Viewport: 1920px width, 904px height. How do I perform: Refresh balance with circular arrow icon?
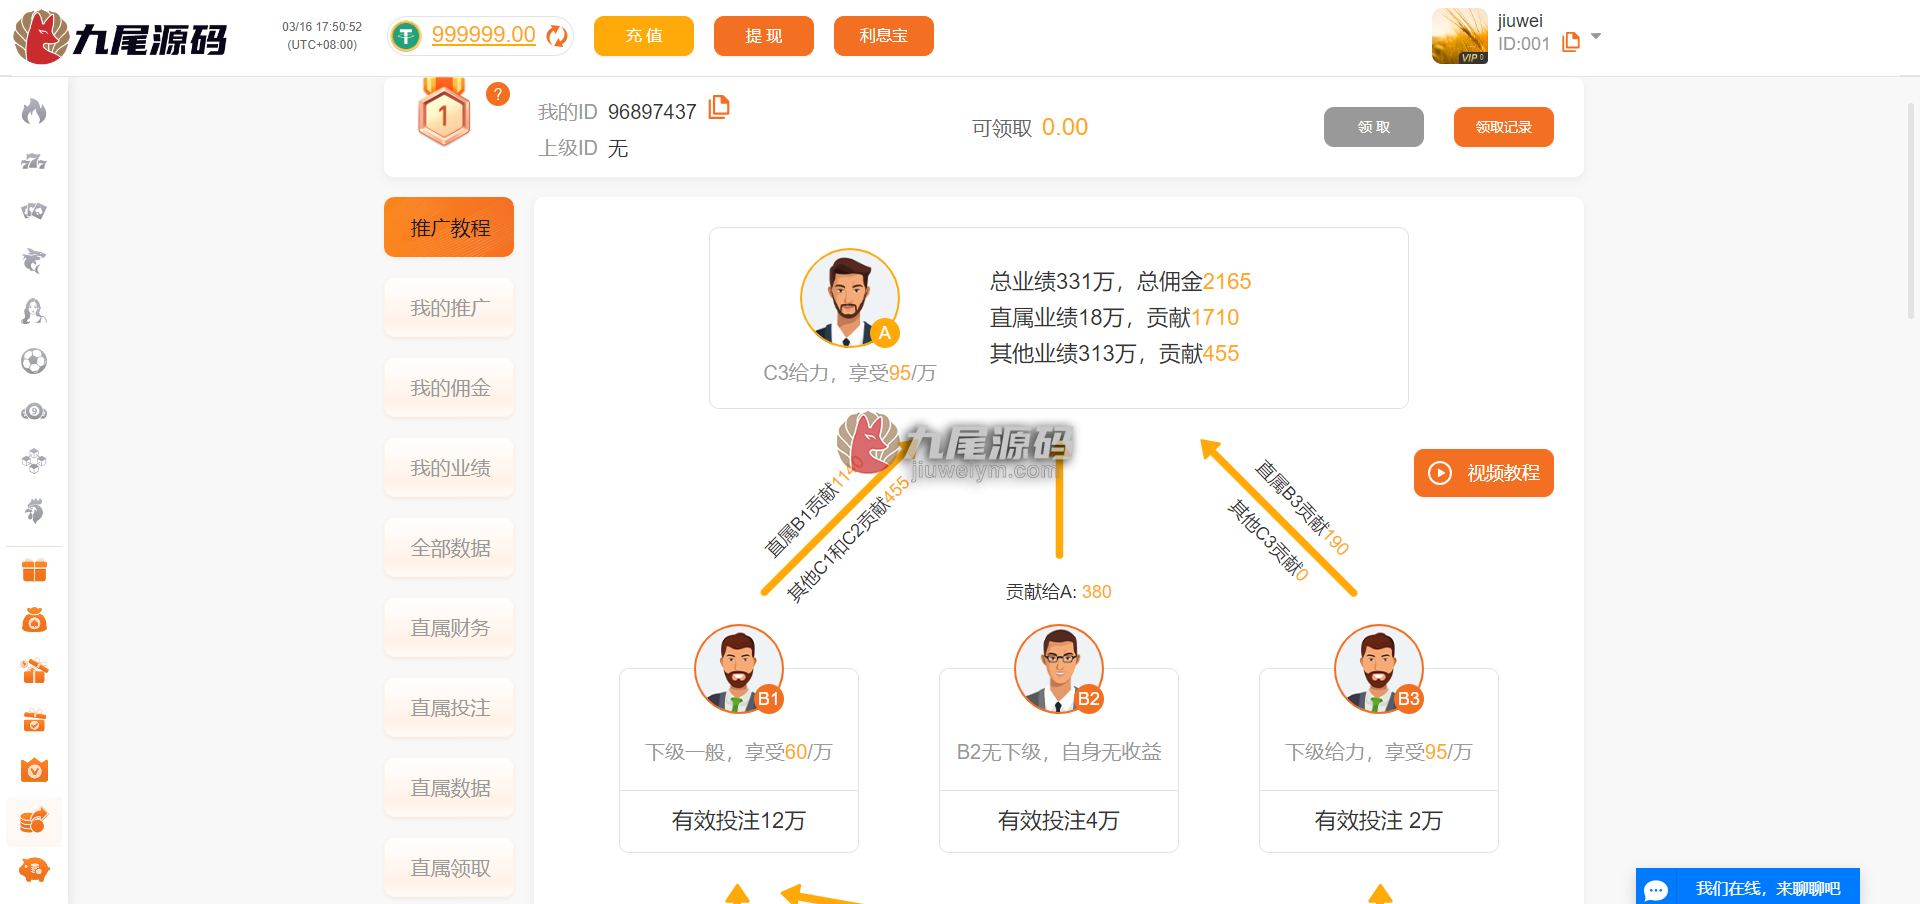tap(557, 36)
